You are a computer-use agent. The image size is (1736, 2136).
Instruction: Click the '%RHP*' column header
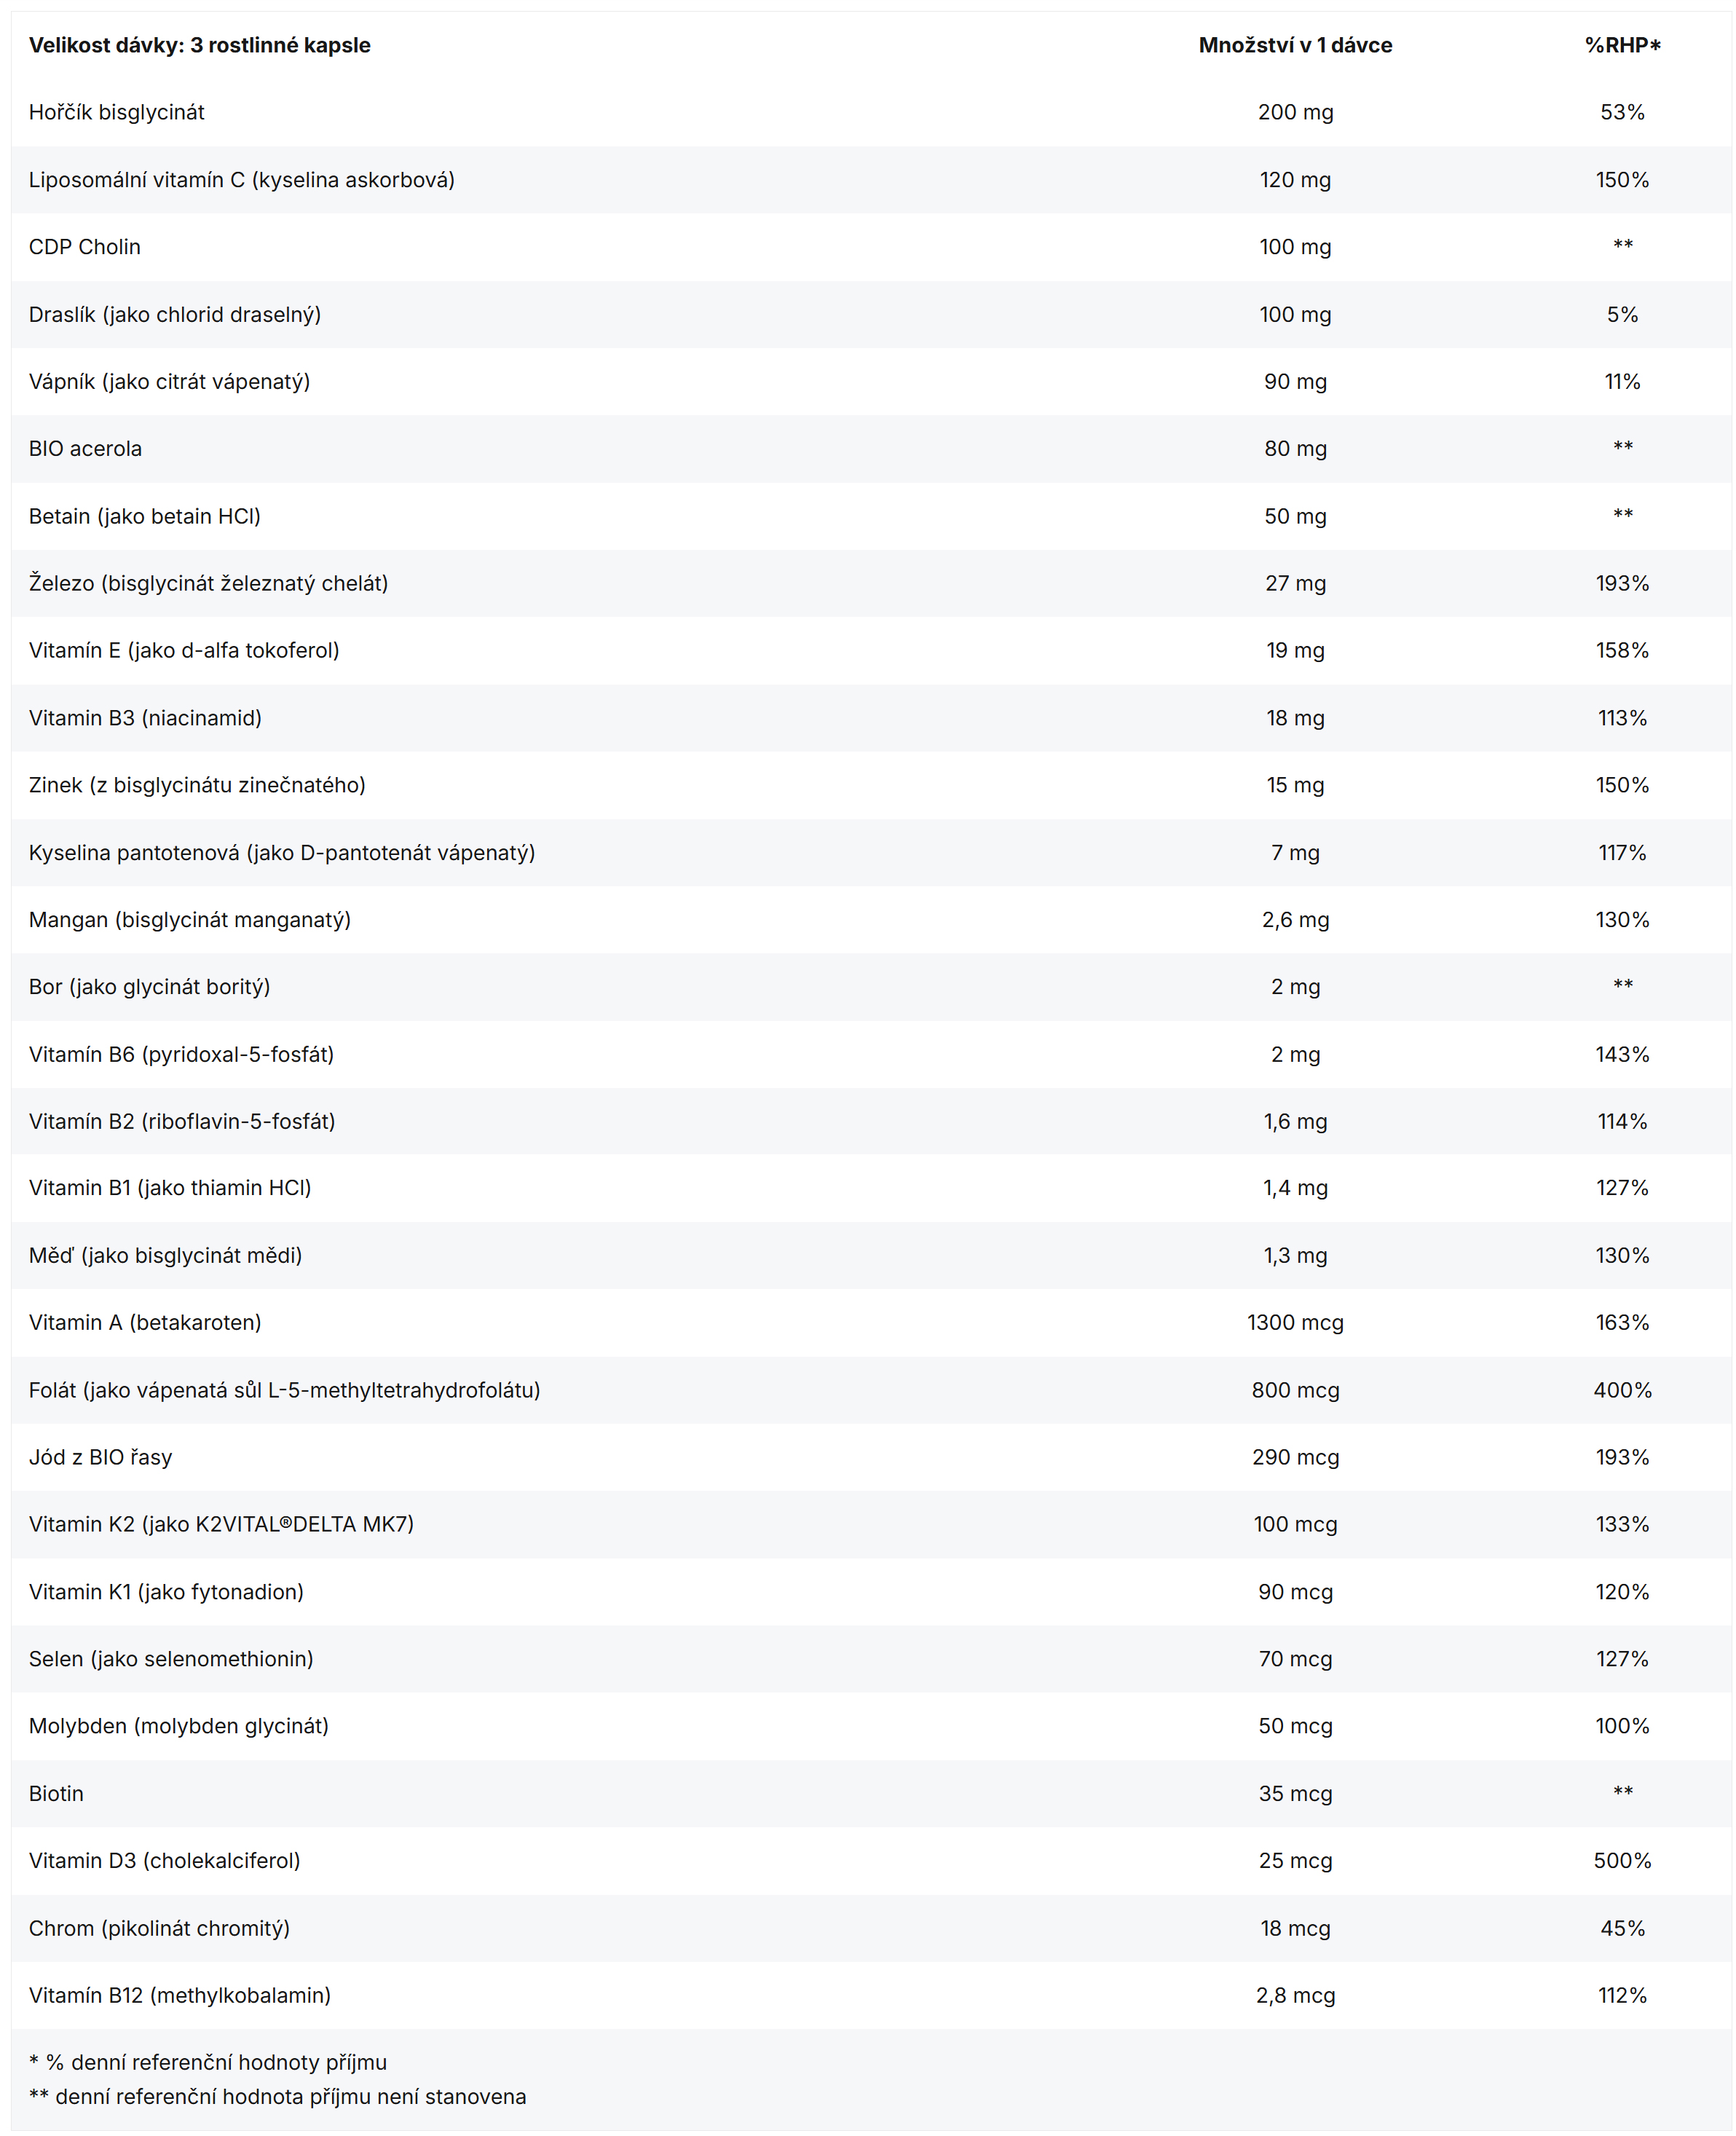pos(1621,45)
